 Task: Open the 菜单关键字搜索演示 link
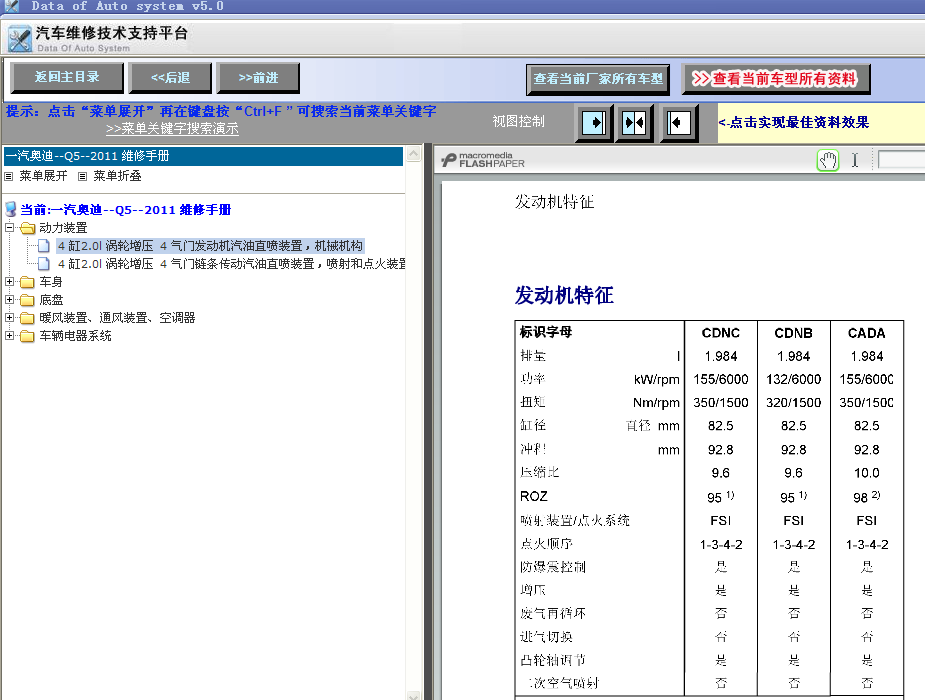coord(172,129)
